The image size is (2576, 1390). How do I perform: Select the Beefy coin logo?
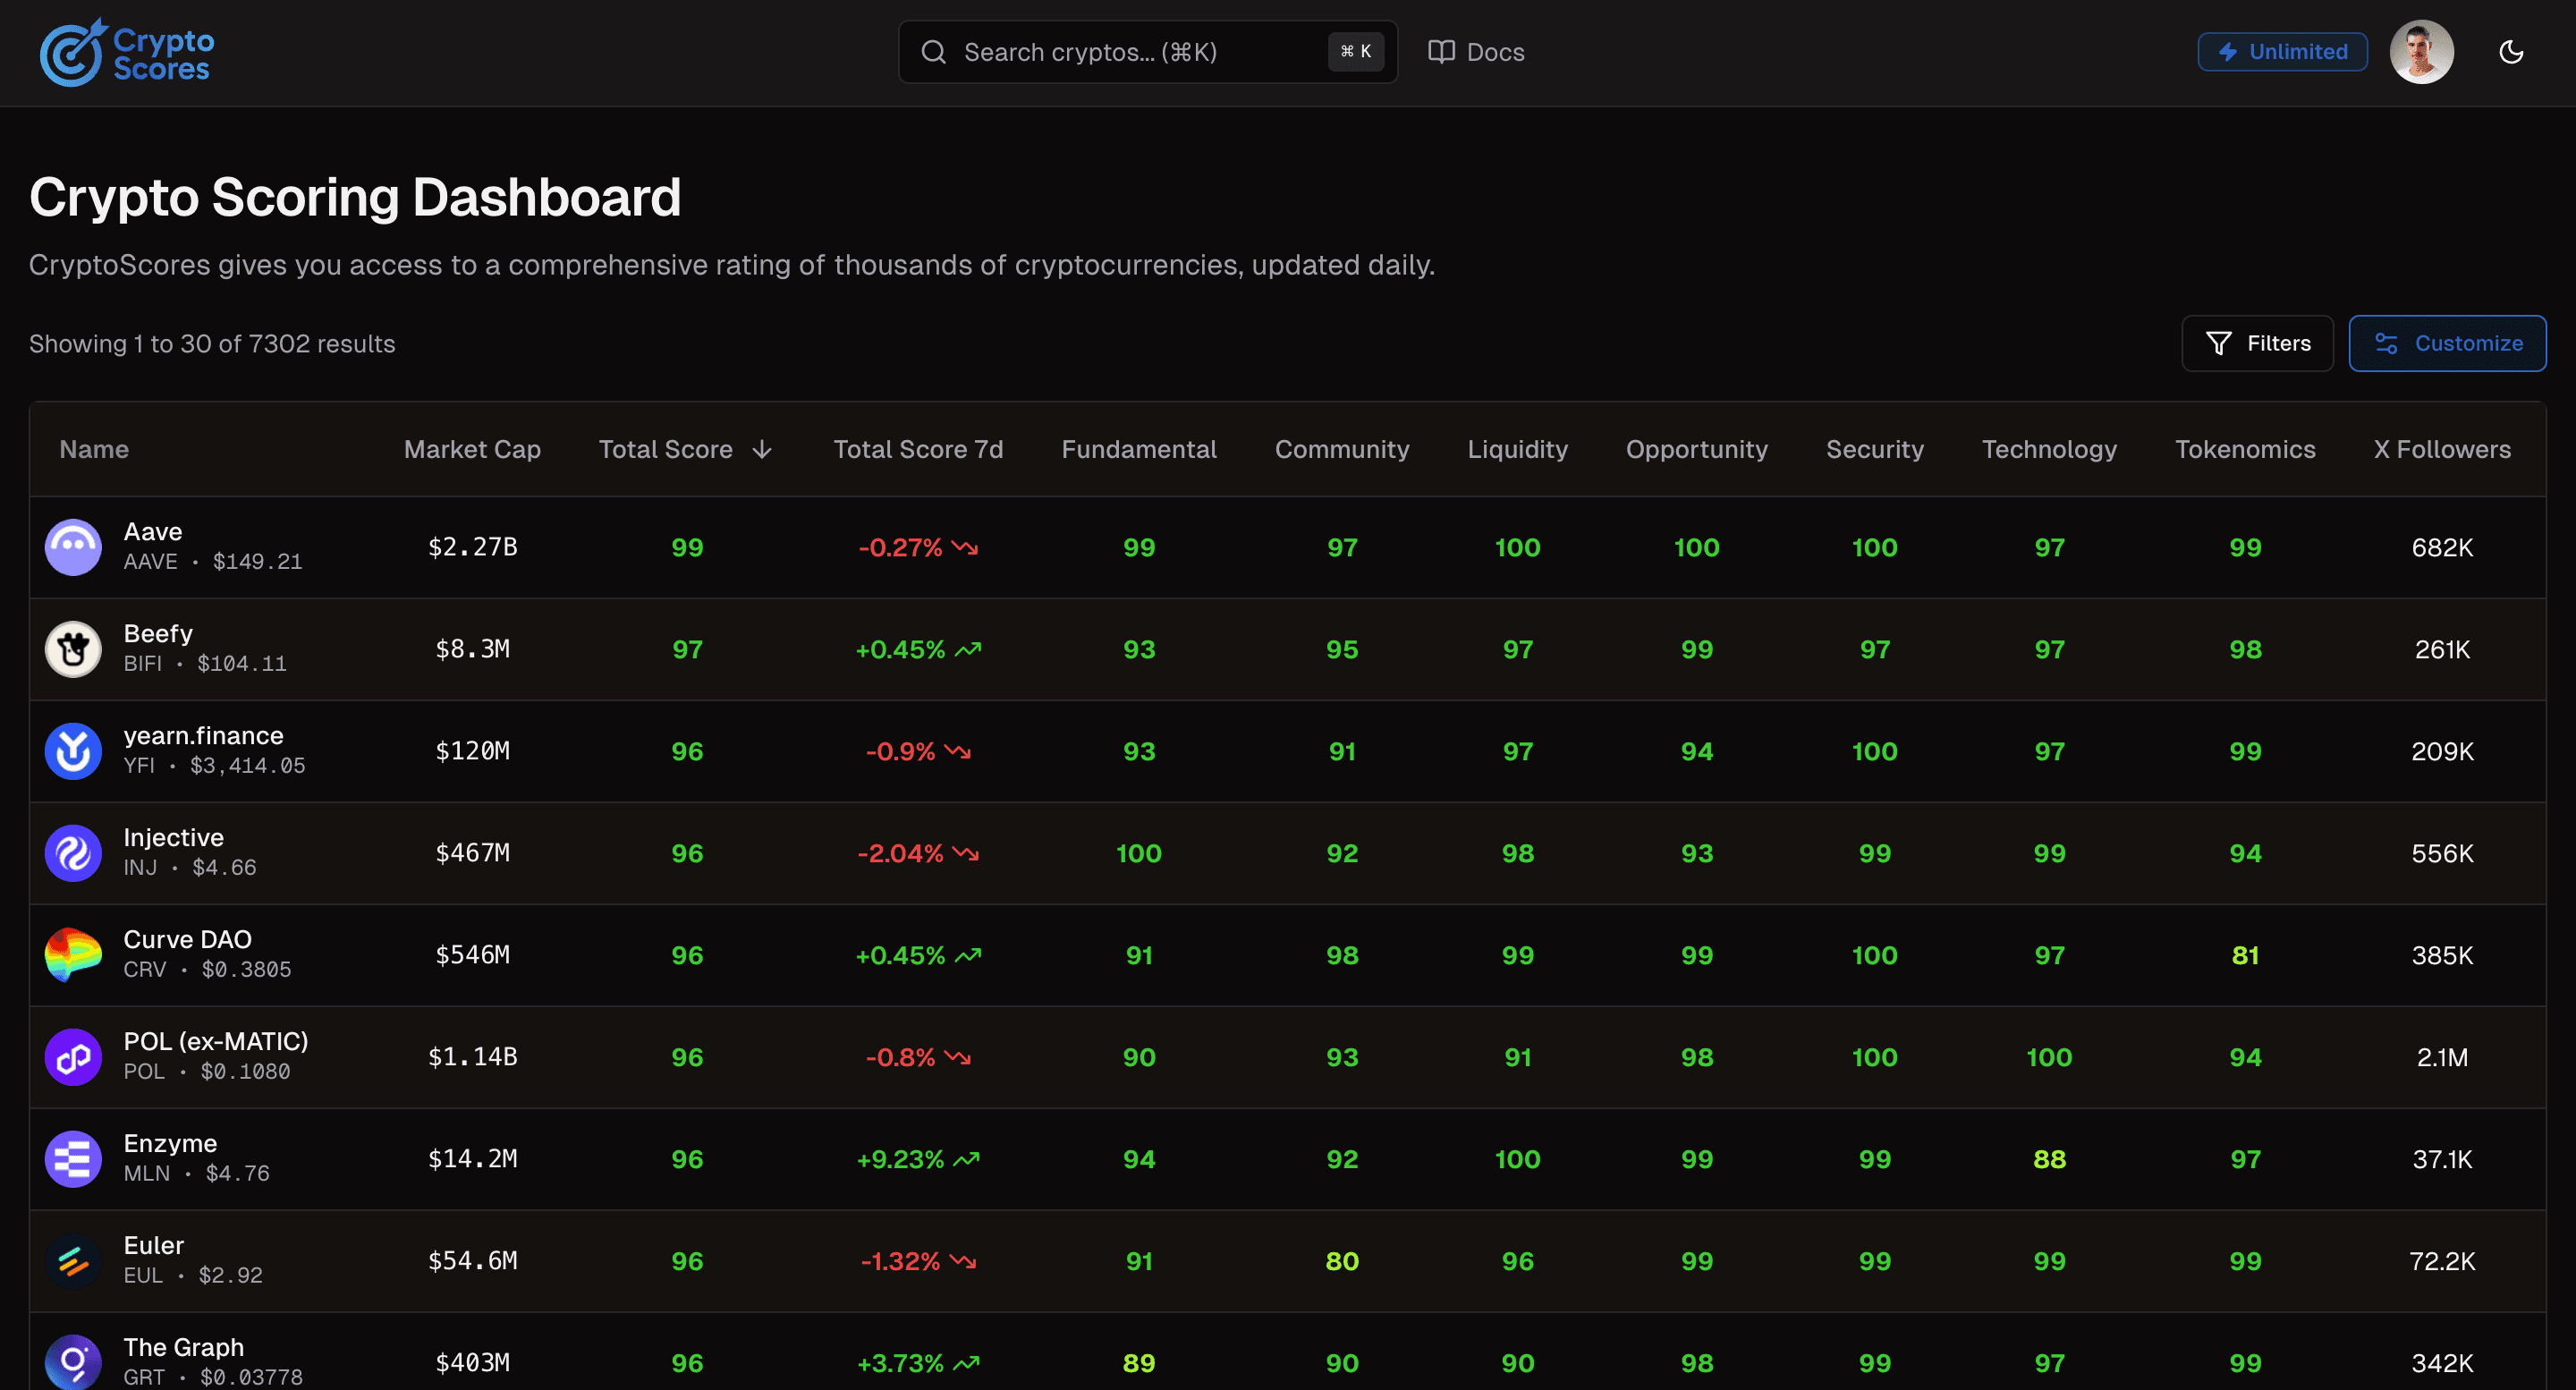click(x=73, y=649)
